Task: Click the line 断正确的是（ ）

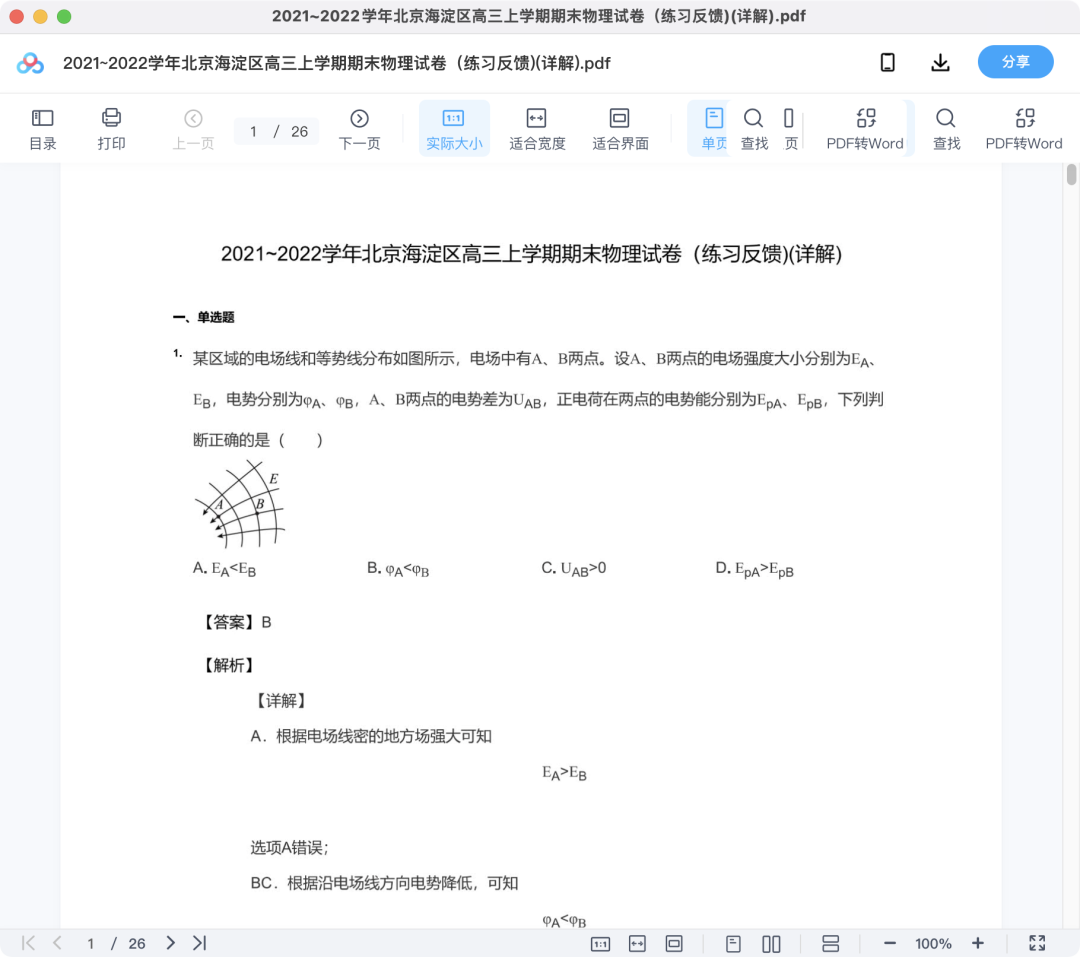Action: point(258,440)
